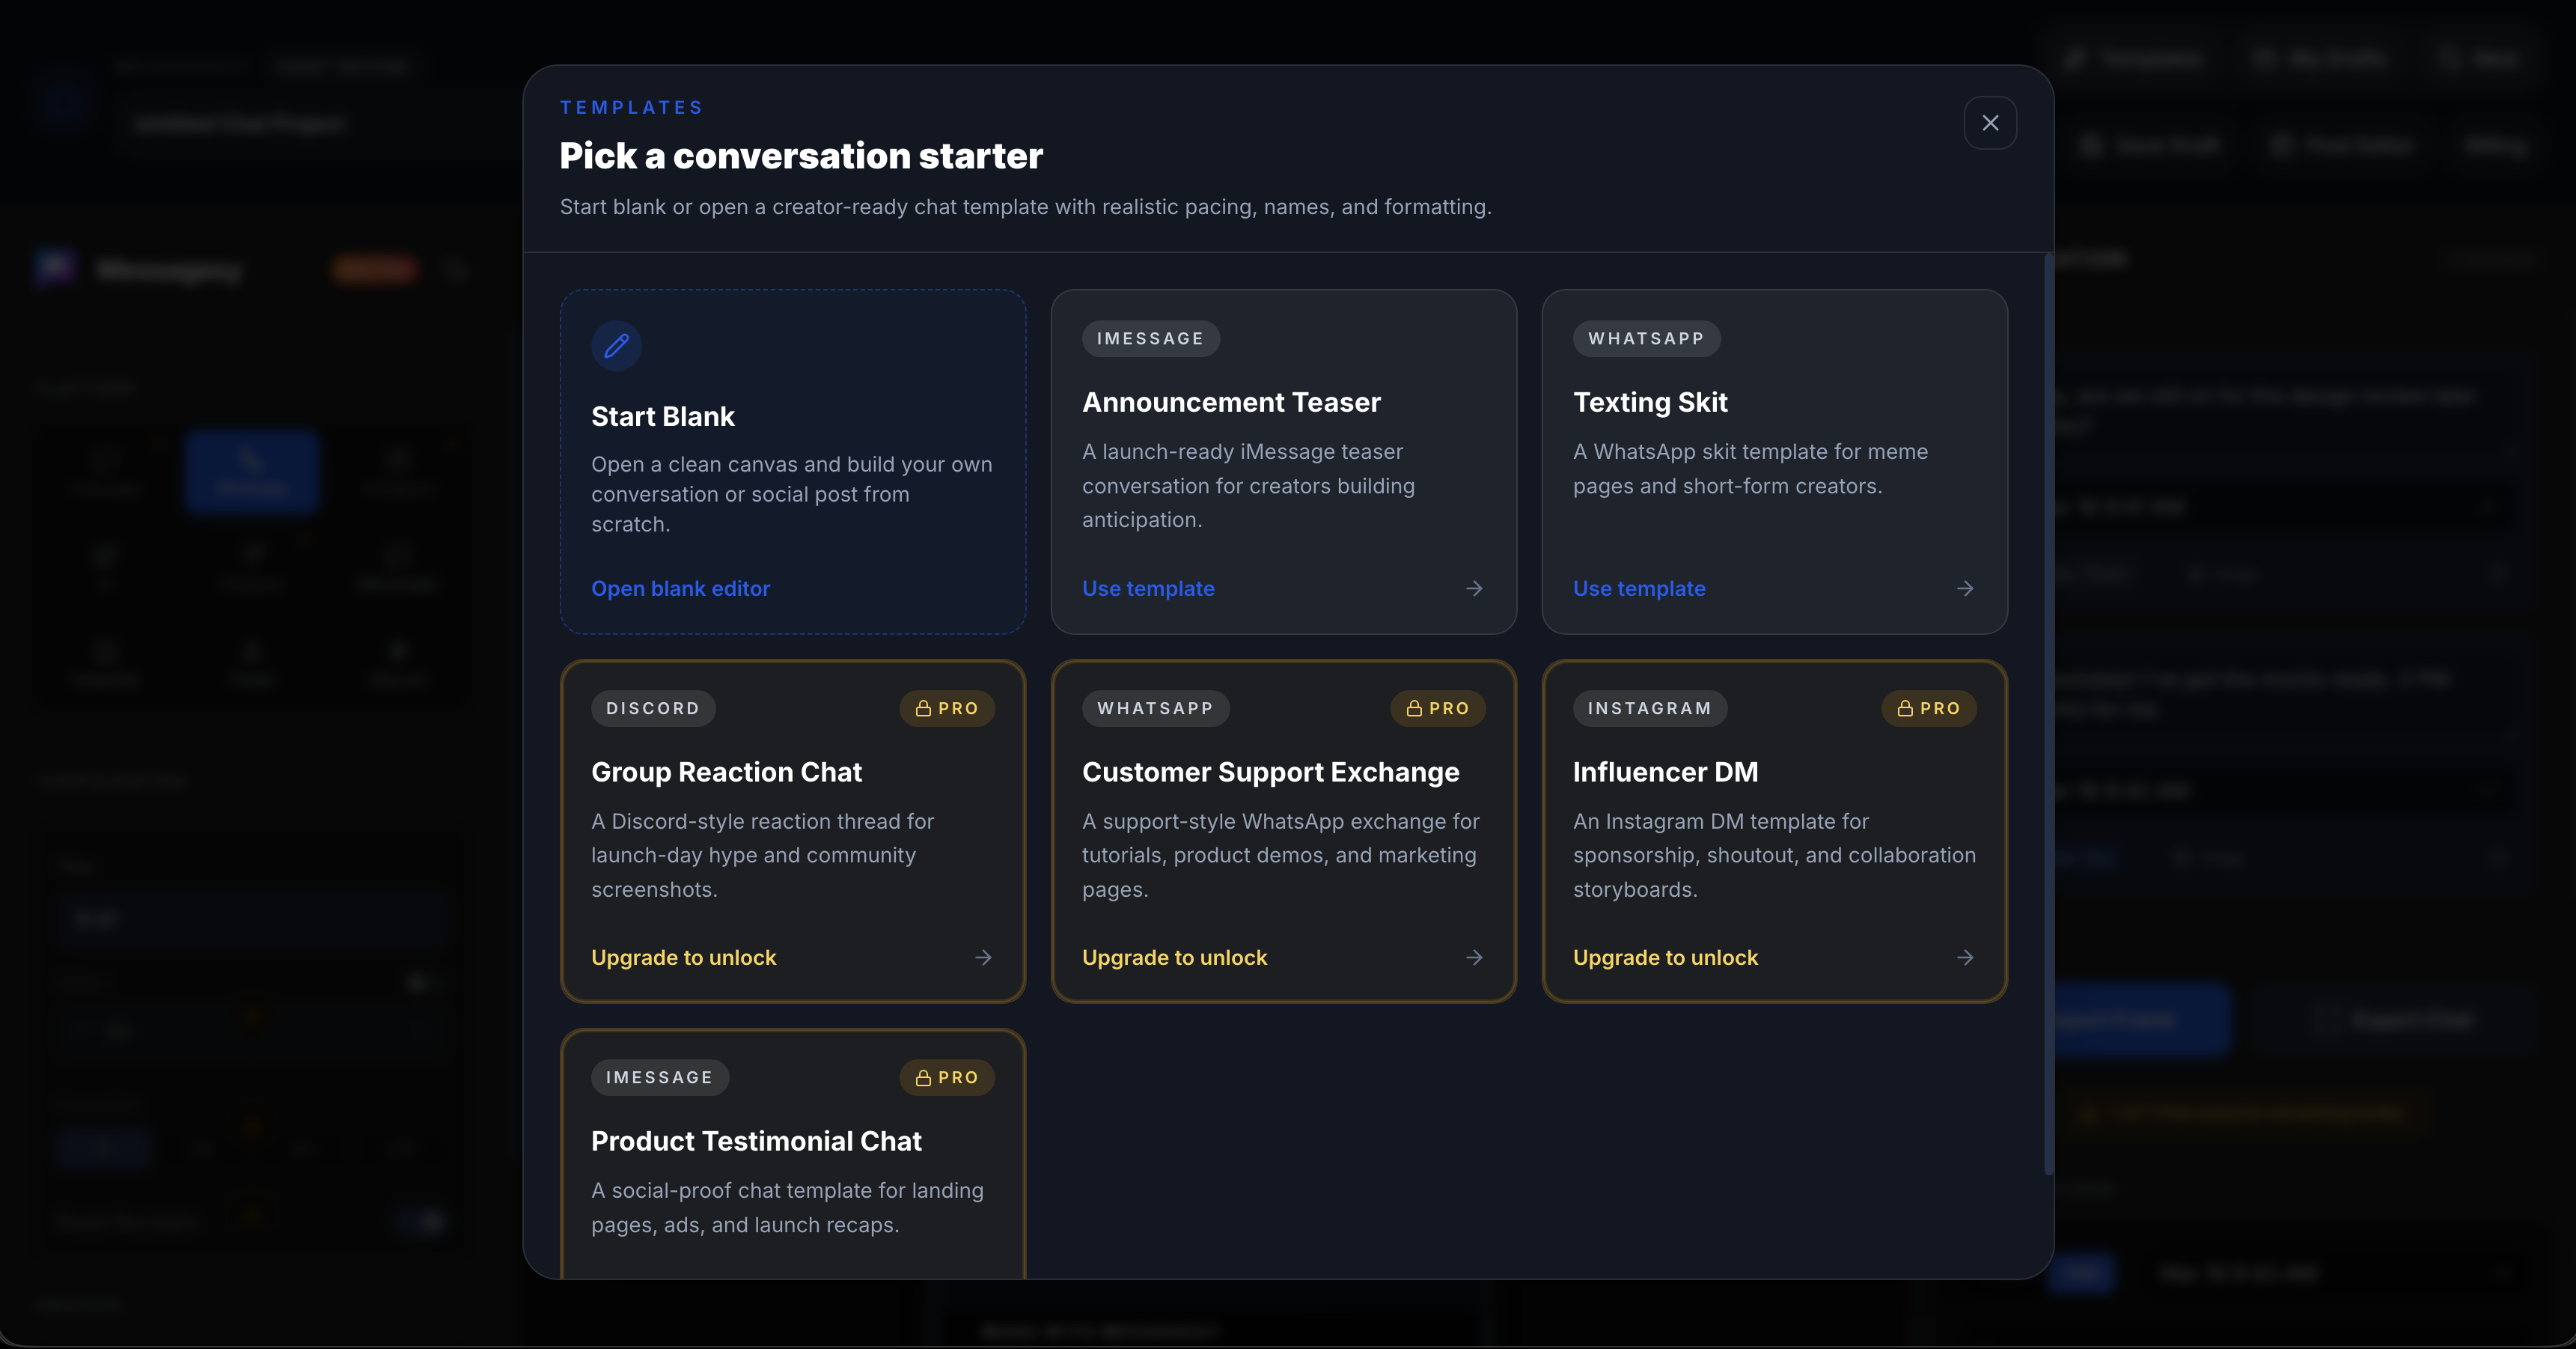The width and height of the screenshot is (2576, 1349).
Task: Click the arrow on Group Reaction Chat card
Action: [982, 958]
